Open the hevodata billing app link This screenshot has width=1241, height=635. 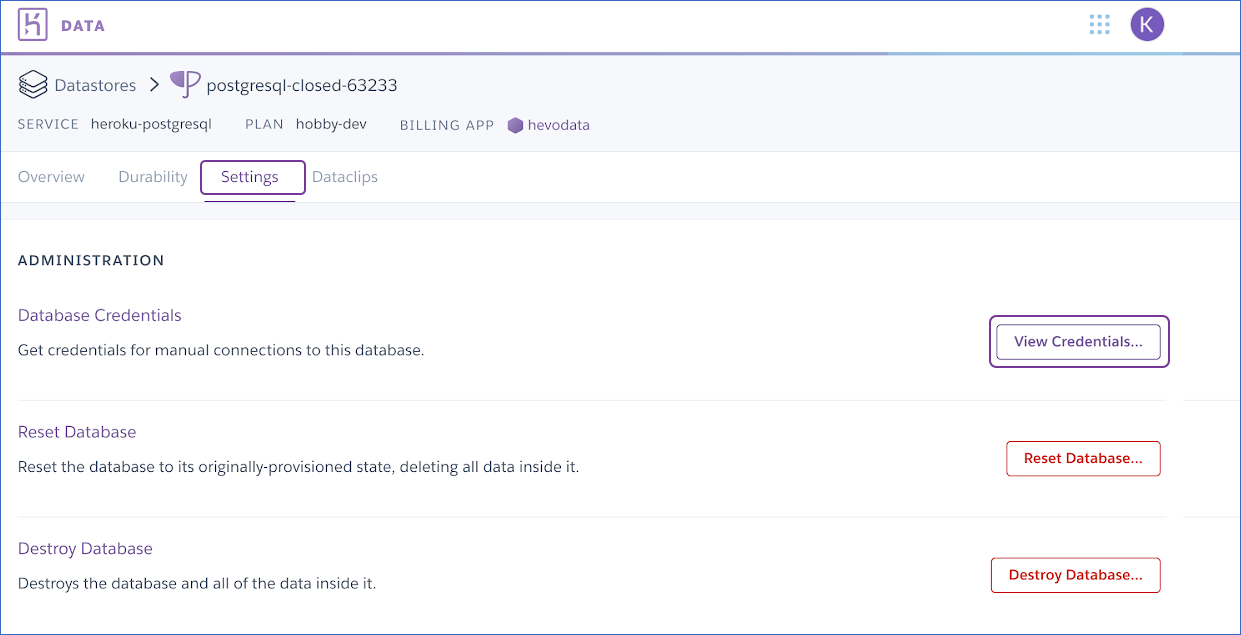point(559,125)
